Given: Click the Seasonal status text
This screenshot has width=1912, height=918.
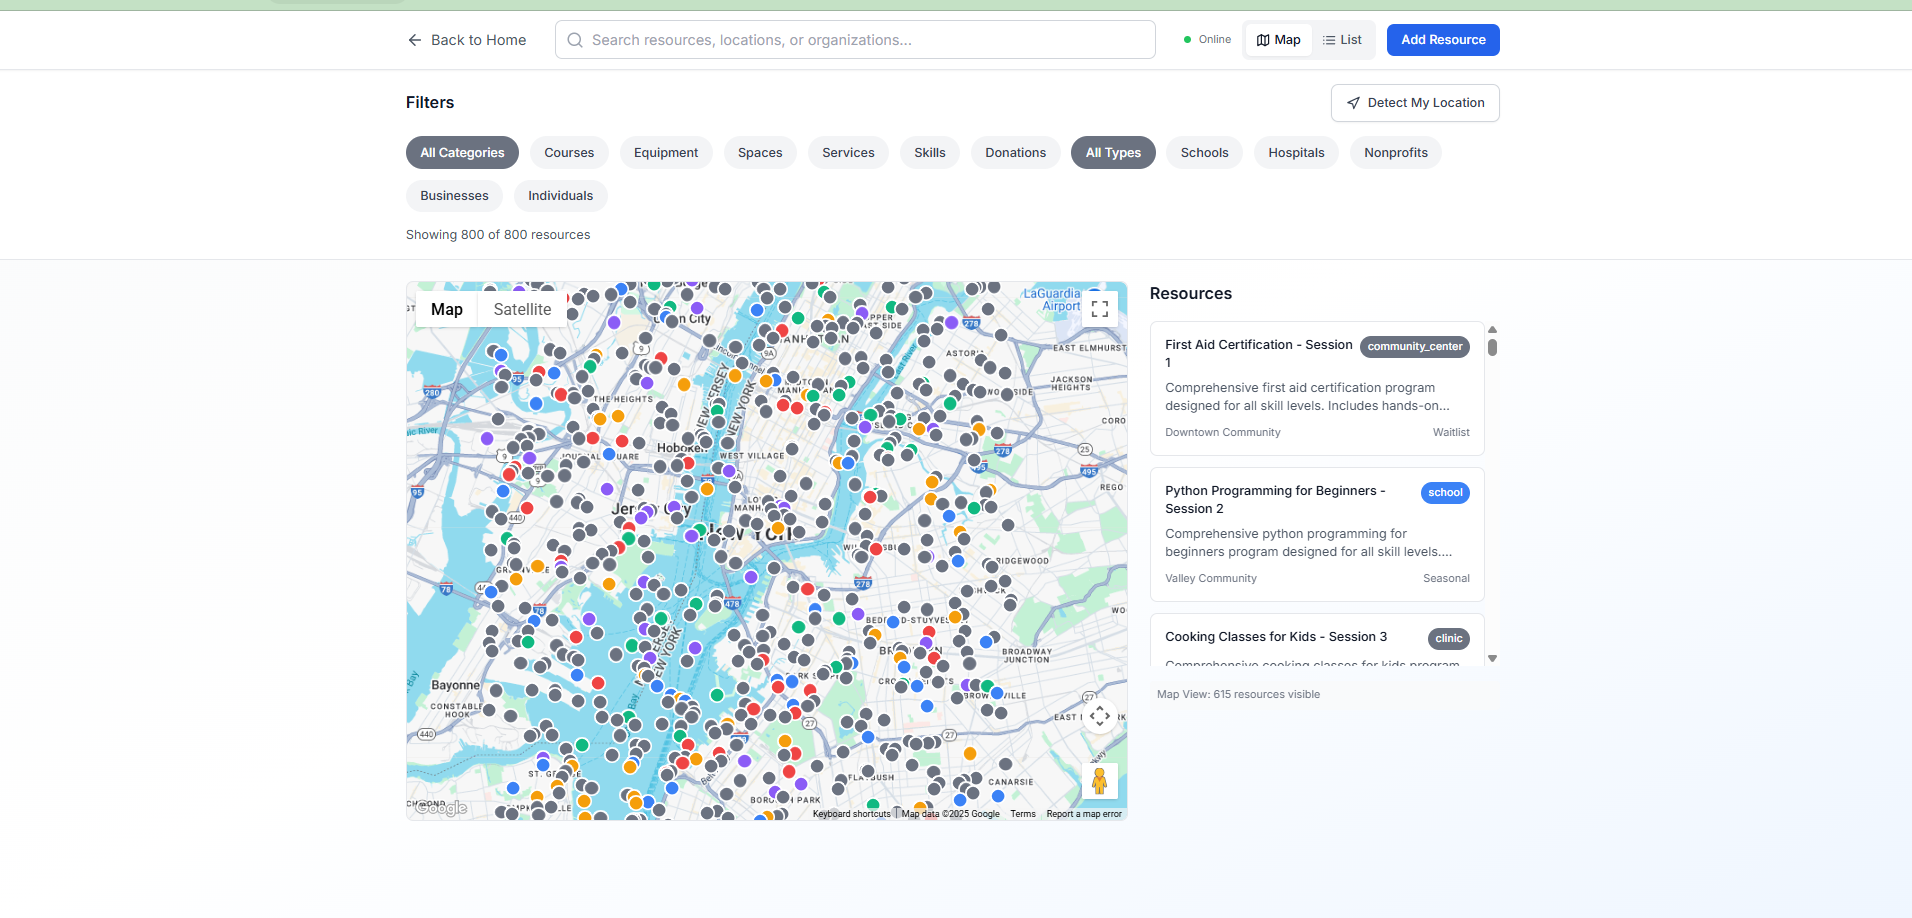Looking at the screenshot, I should pyautogui.click(x=1446, y=579).
